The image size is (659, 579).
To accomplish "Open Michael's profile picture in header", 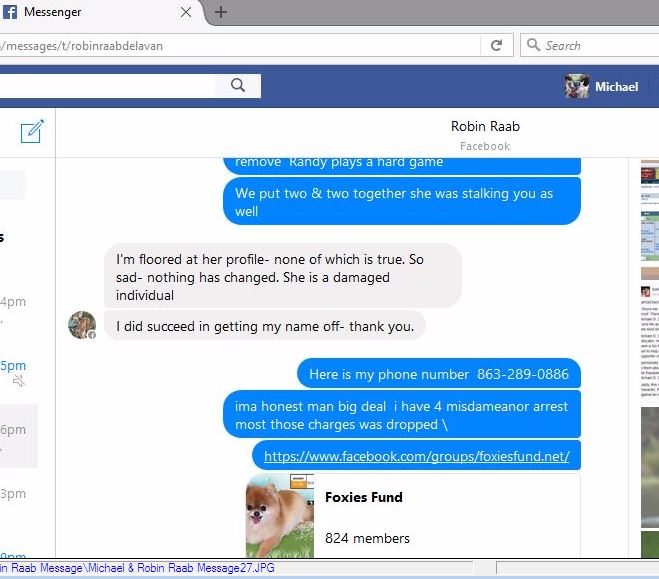I will tap(577, 86).
